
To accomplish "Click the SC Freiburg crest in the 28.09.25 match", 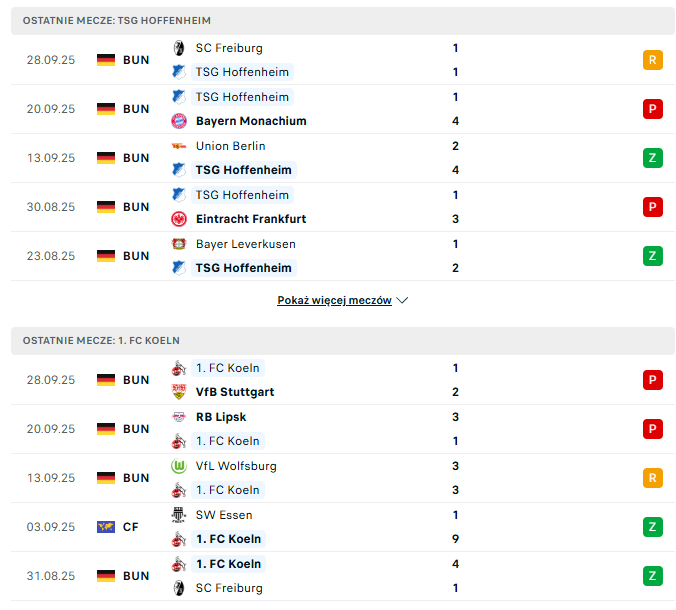I will 179,48.
